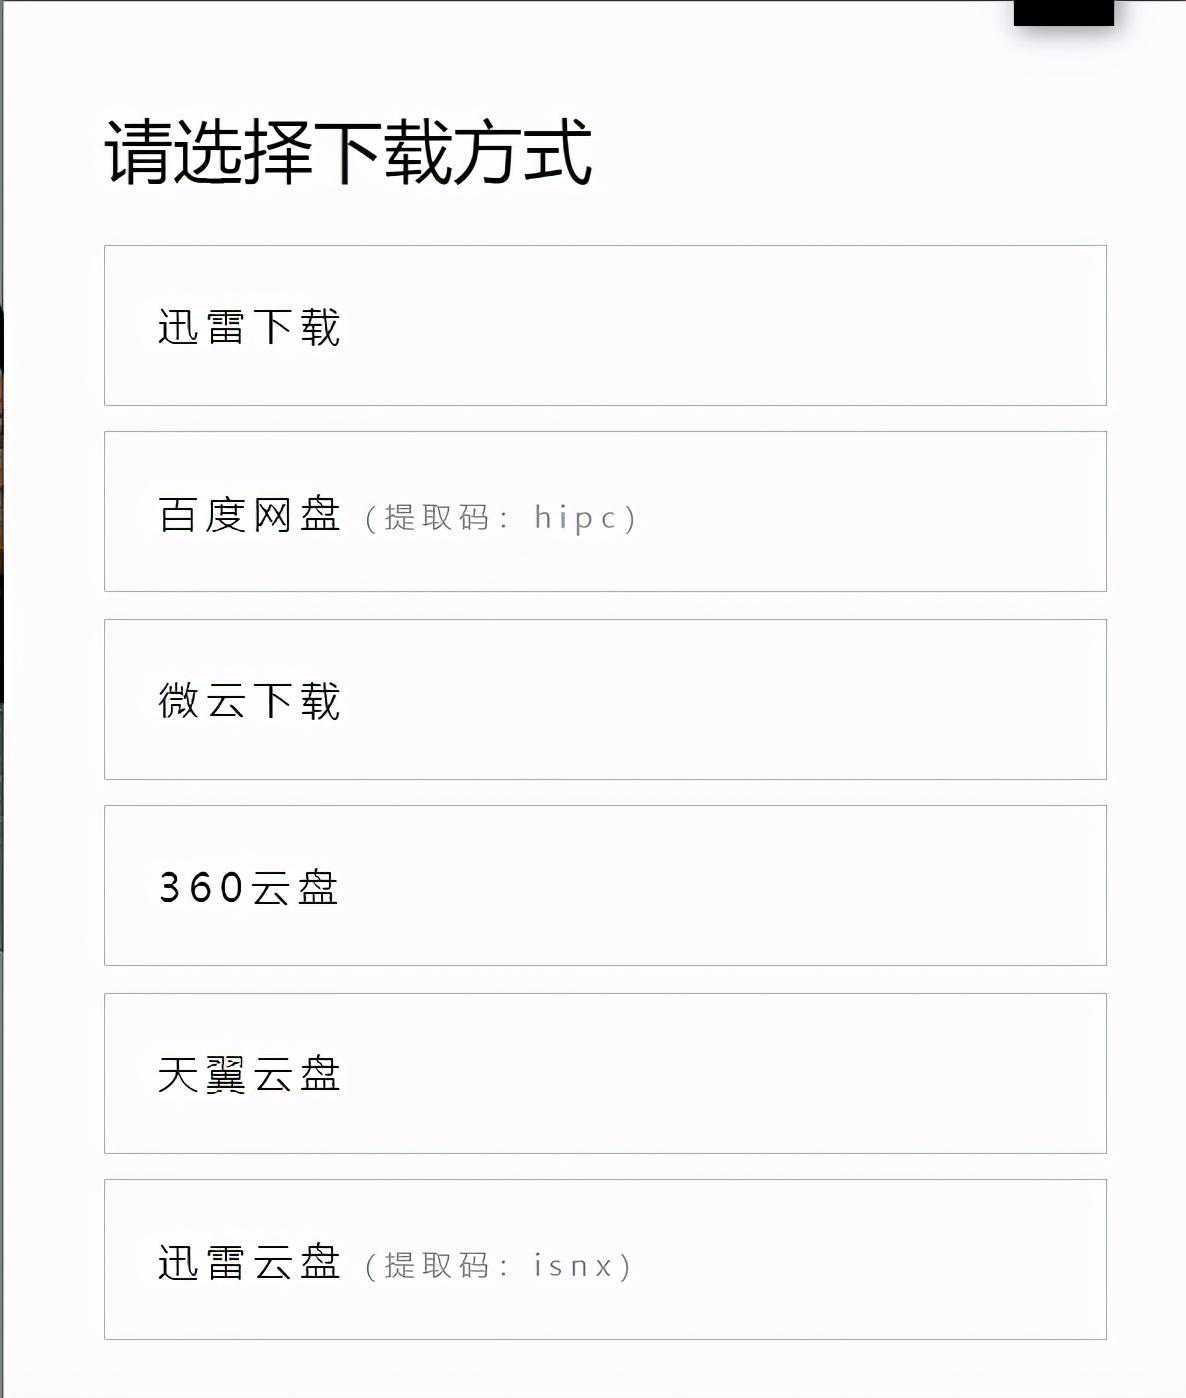The image size is (1186, 1398).
Task: Choose the 迅雷下载 download option
Action: pos(249,327)
